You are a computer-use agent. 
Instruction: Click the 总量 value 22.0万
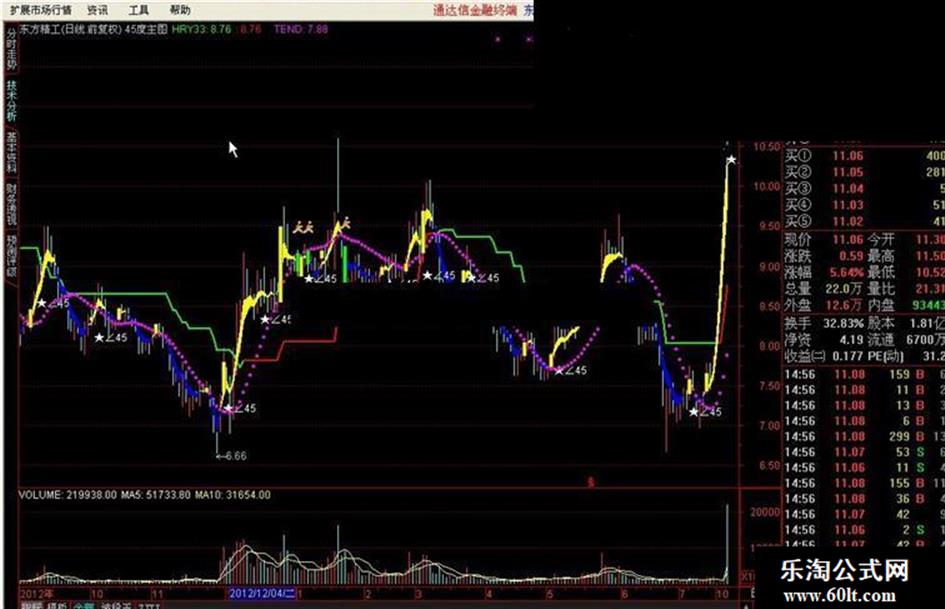click(844, 289)
